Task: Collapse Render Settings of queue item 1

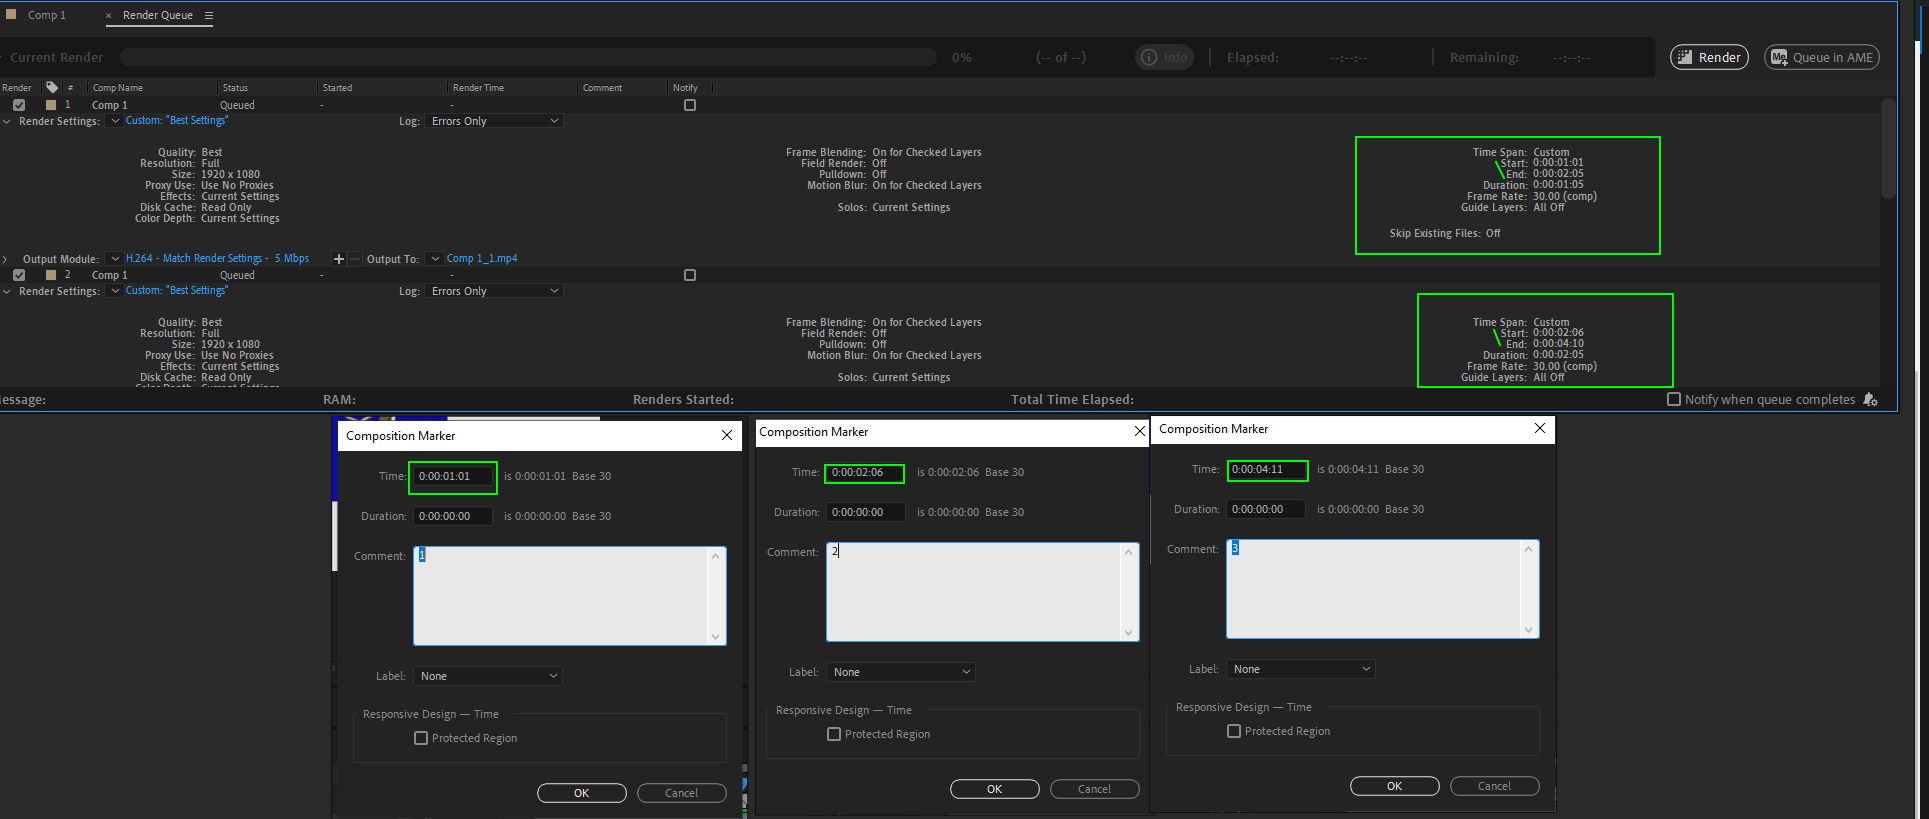Action: coord(7,121)
